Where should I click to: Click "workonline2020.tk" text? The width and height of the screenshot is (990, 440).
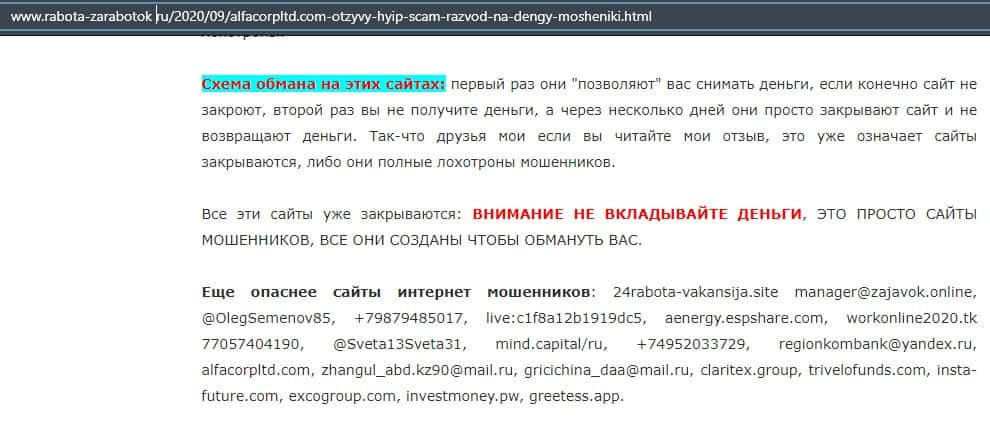911,319
